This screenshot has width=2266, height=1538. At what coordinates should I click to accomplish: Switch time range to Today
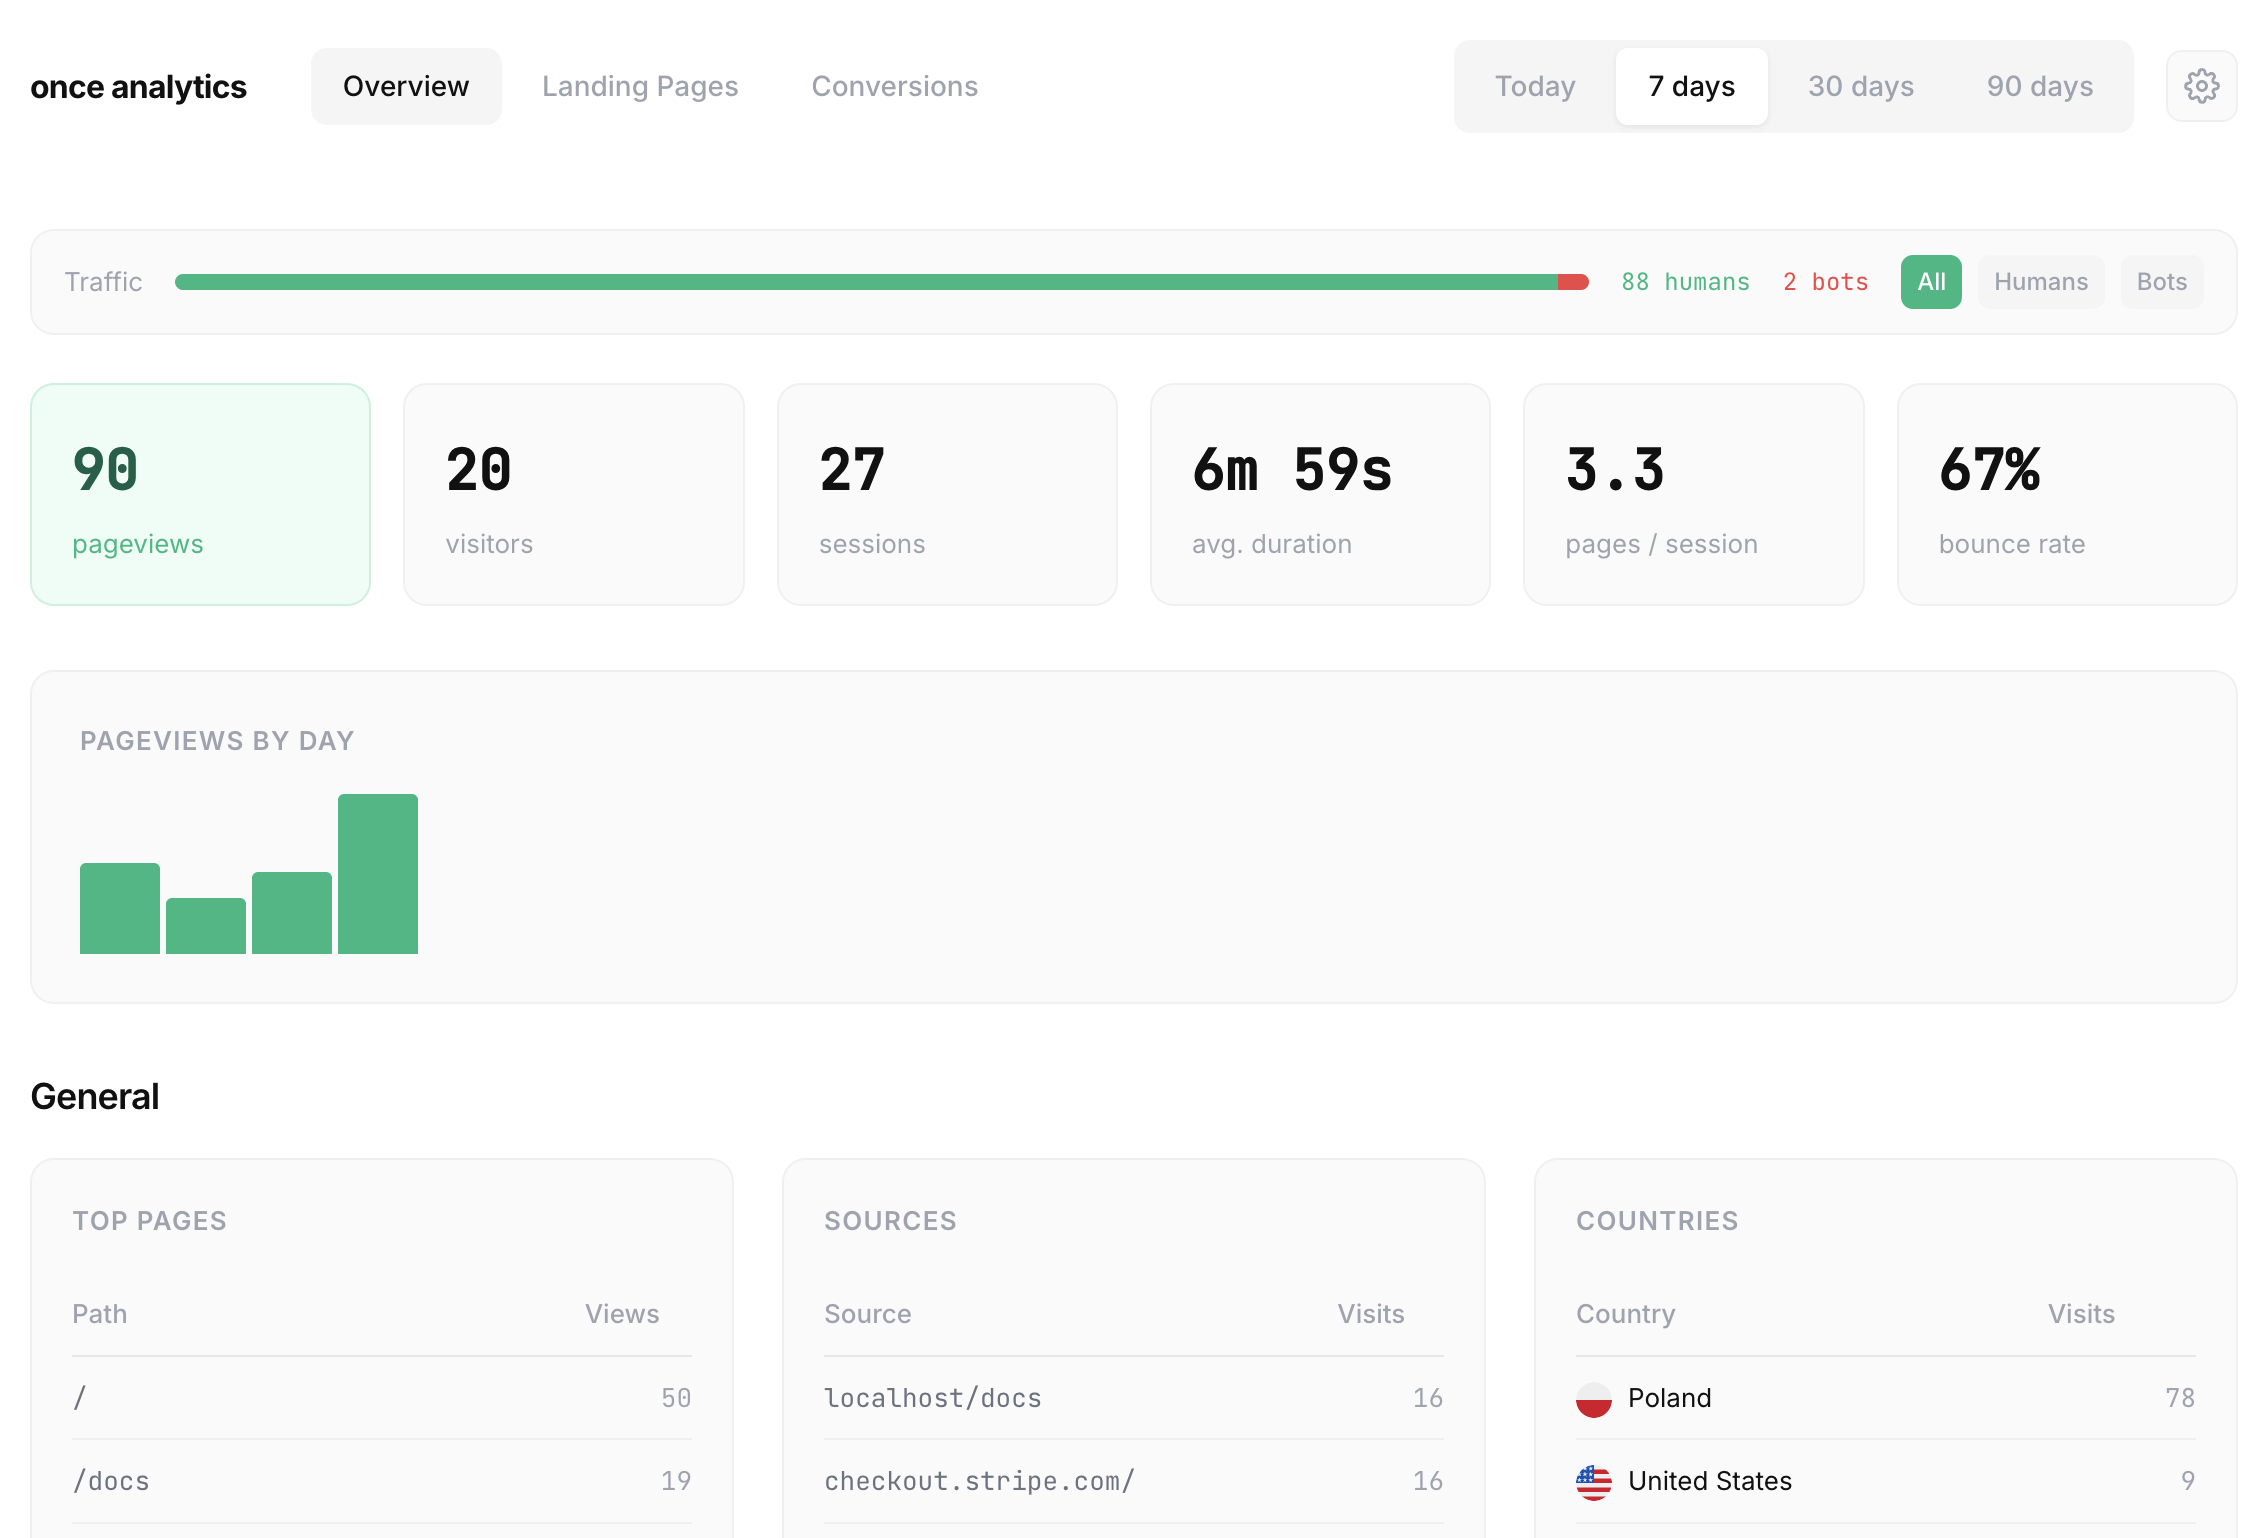click(1534, 86)
